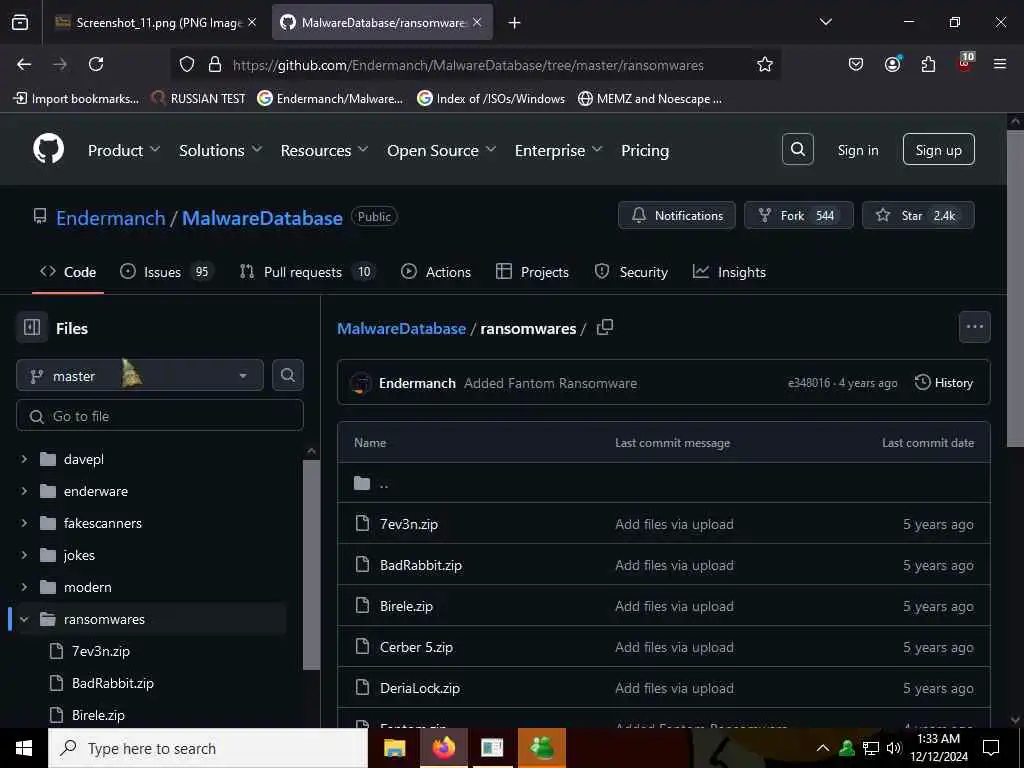The height and width of the screenshot is (768, 1024).
Task: Go back with browser back arrow
Action: (24, 64)
